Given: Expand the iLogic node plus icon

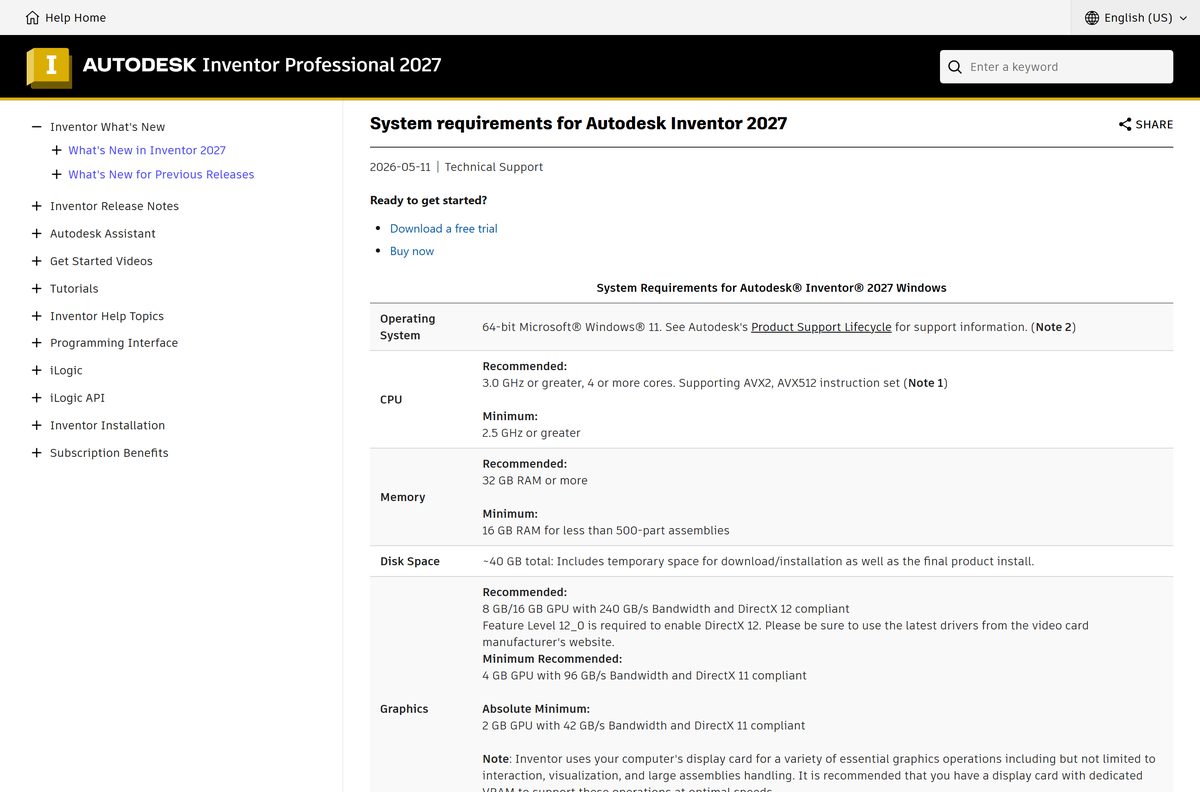Looking at the screenshot, I should (x=37, y=370).
